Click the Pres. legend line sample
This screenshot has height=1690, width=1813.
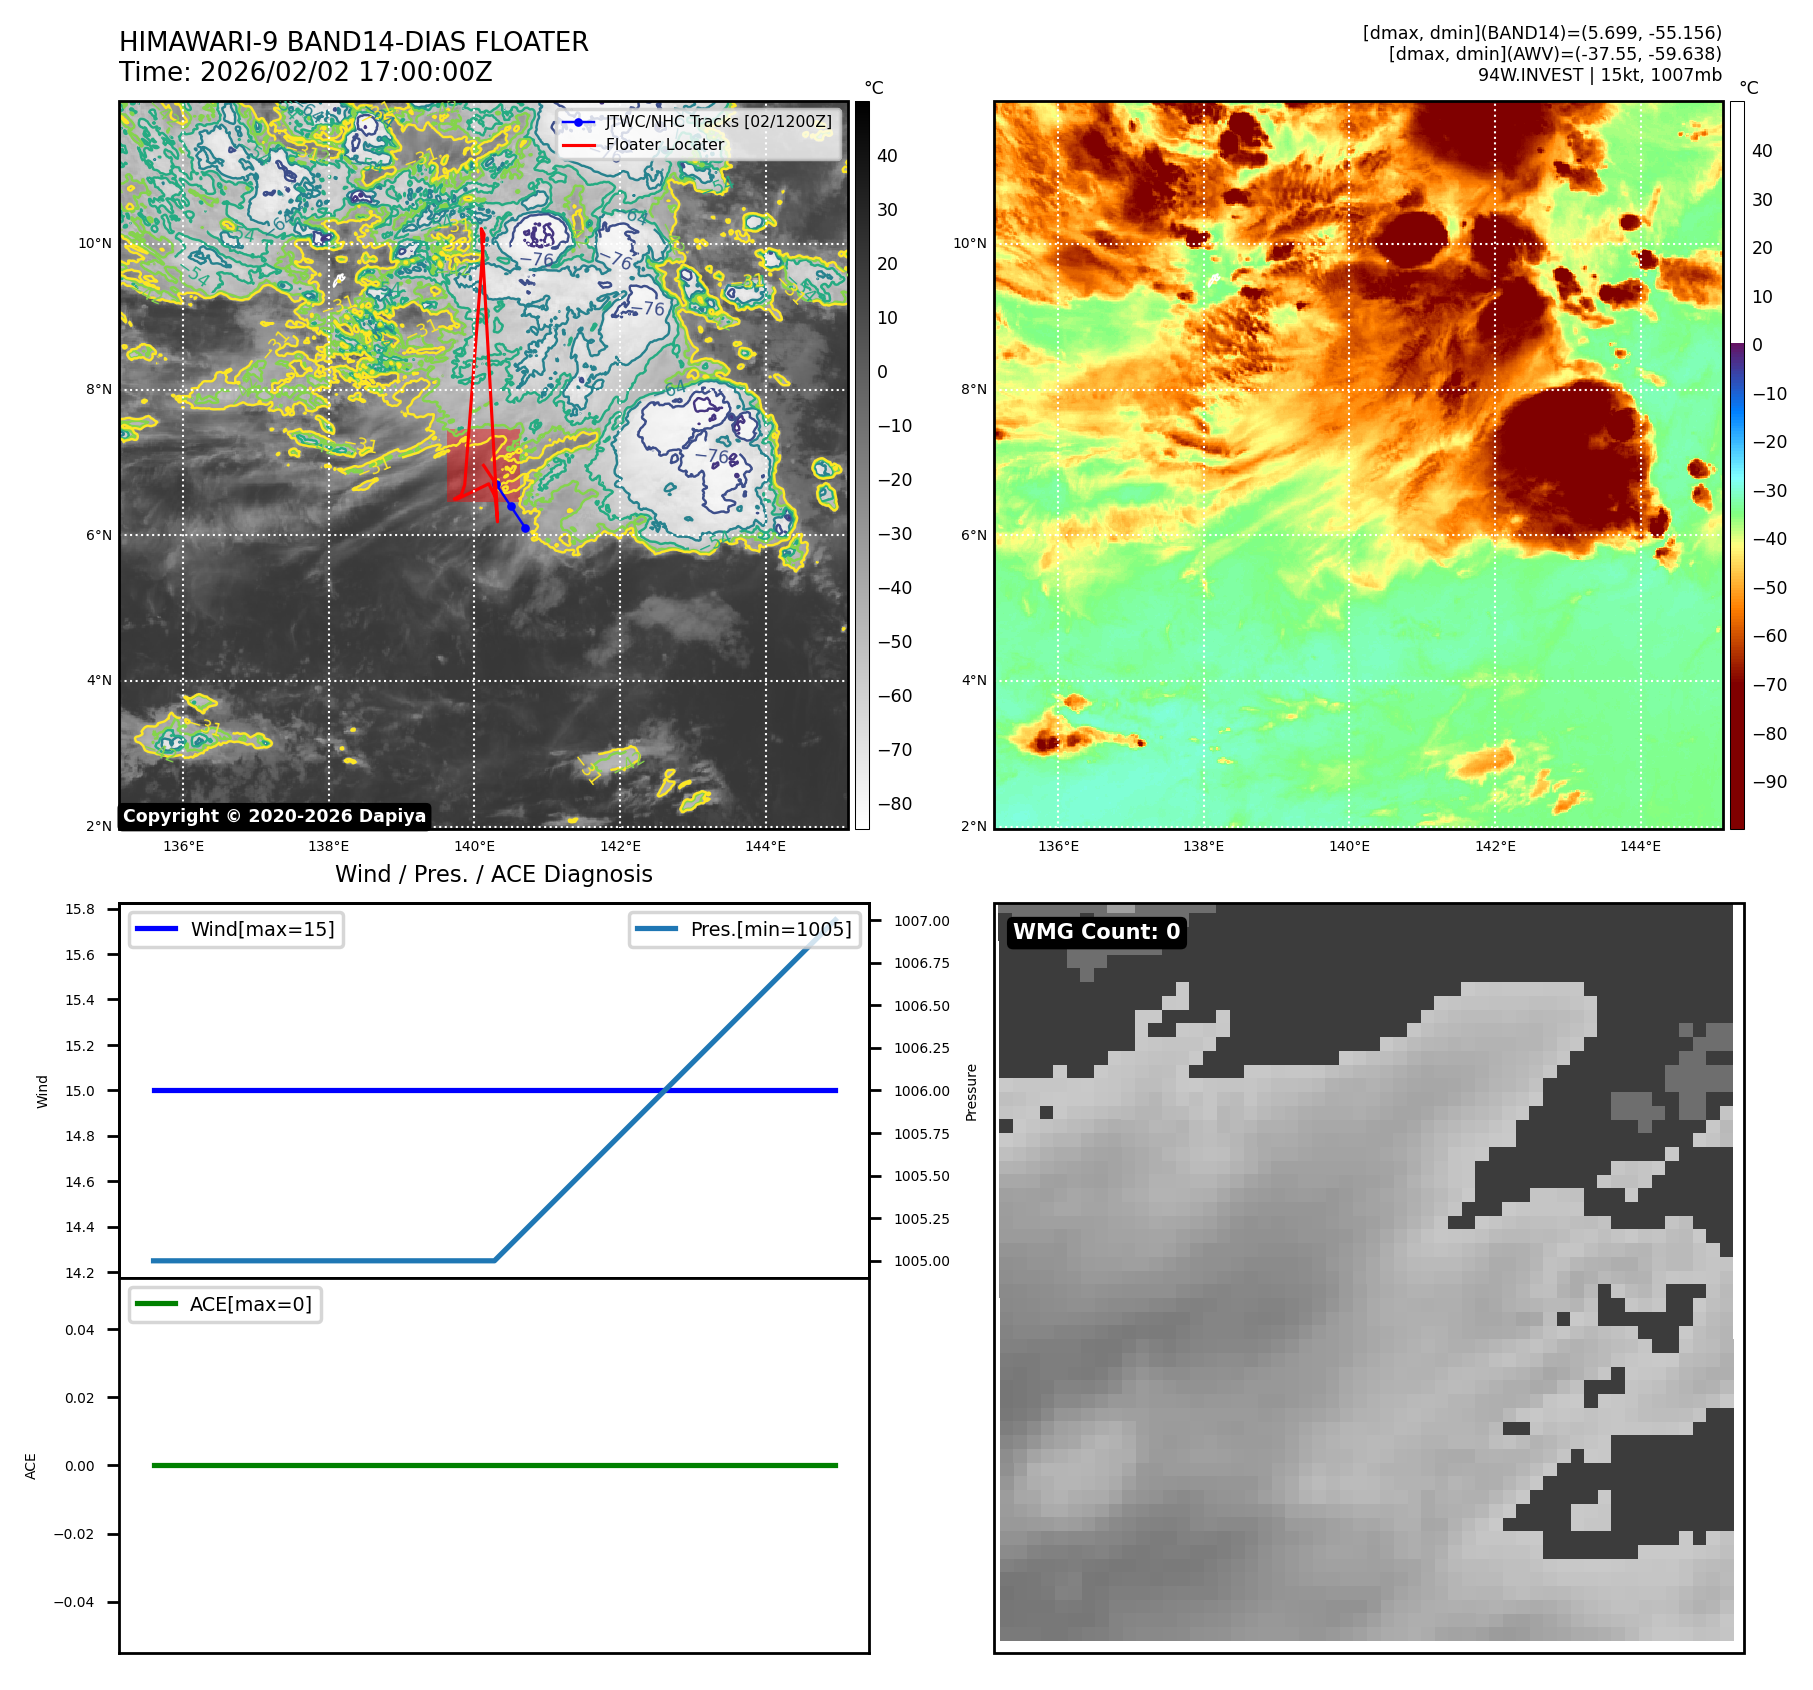(x=656, y=929)
